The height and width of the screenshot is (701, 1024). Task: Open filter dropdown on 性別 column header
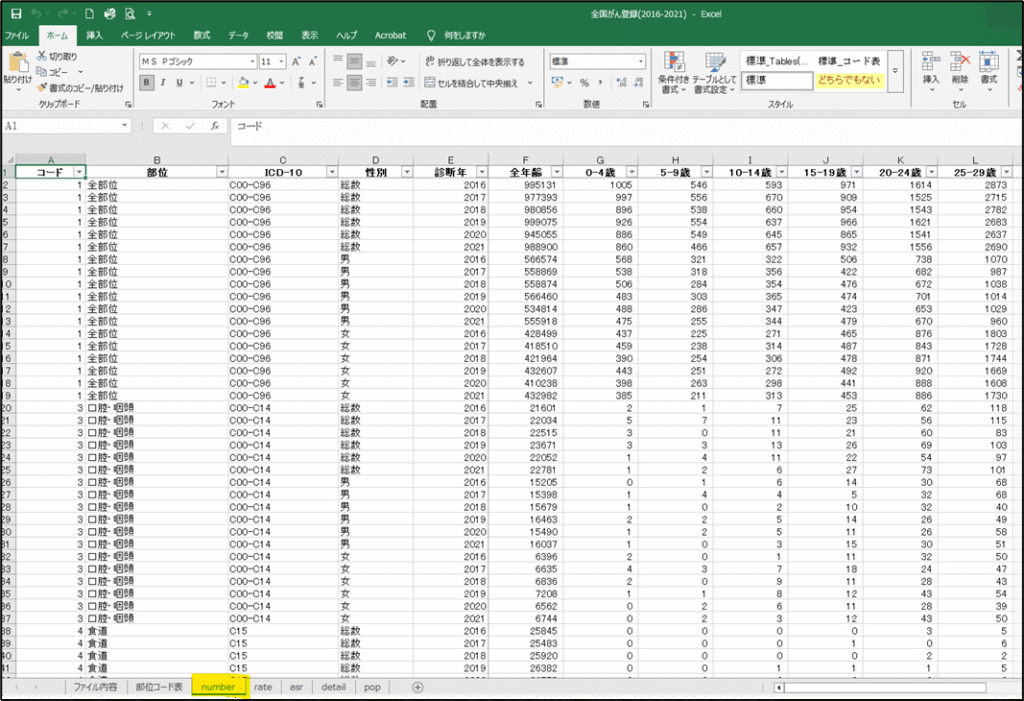pos(406,172)
